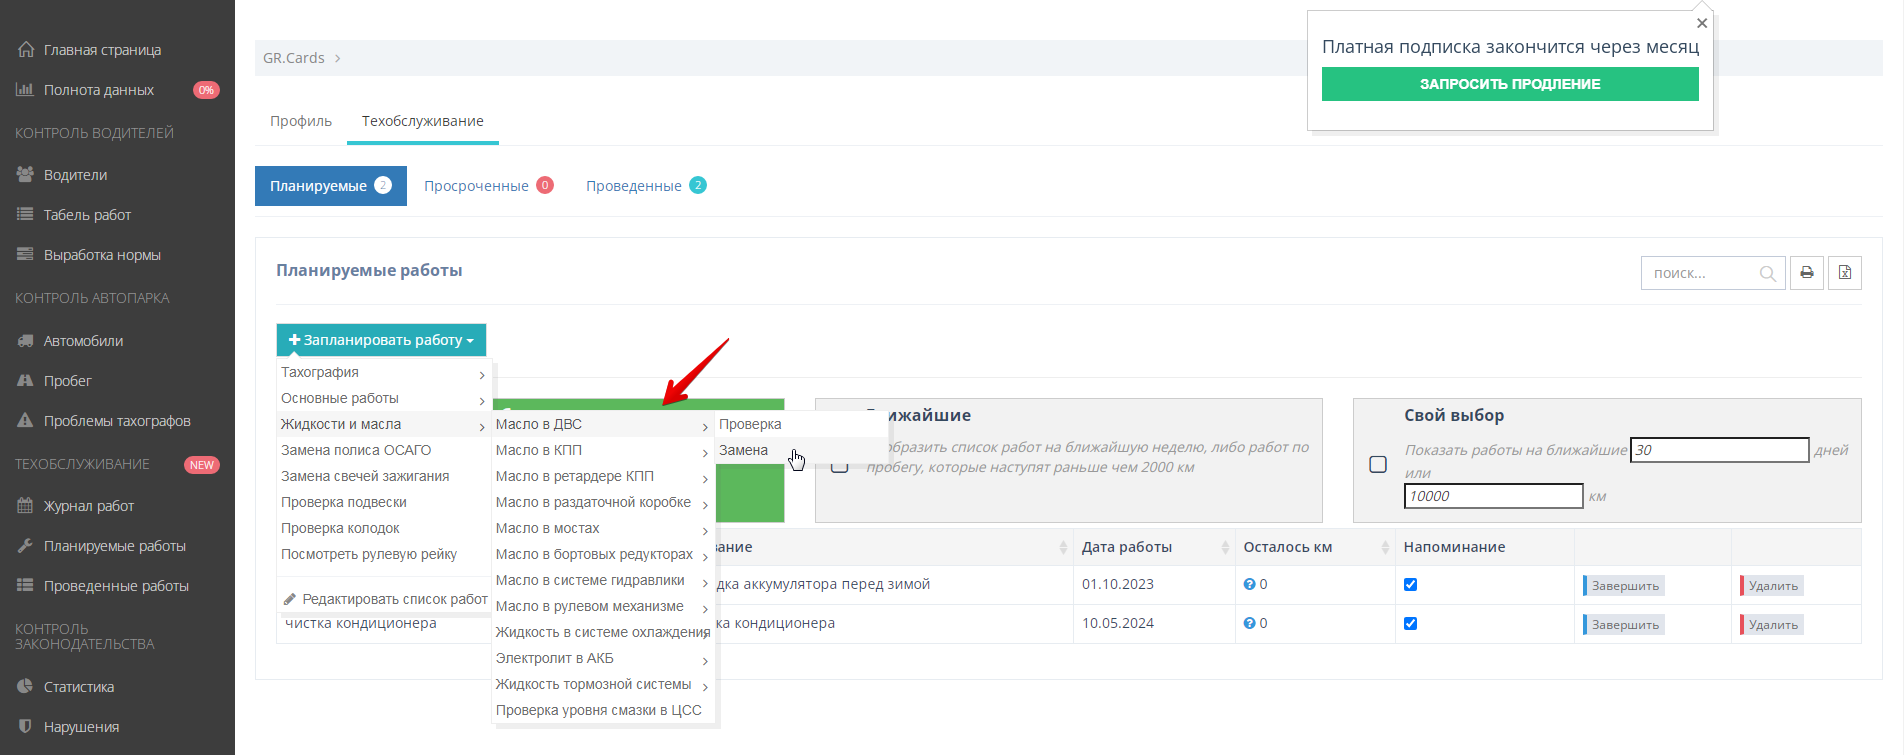Image resolution: width=1904 pixels, height=755 pixels.
Task: Click Удалить for the 01.10.2023 work
Action: (x=1772, y=585)
